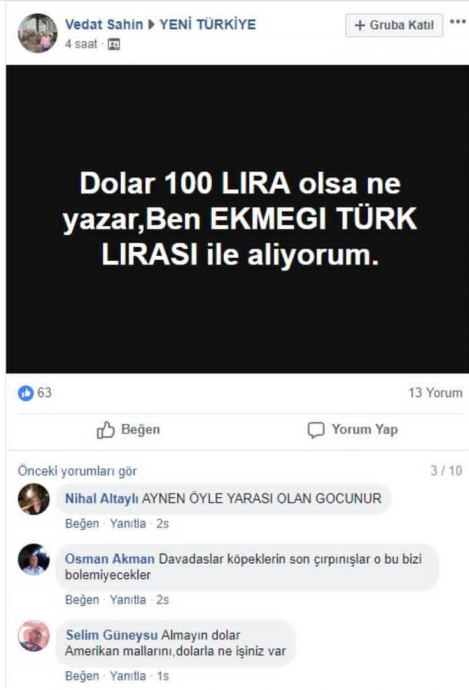Join the group with Gruba Katıl
The width and height of the screenshot is (469, 690).
(394, 25)
